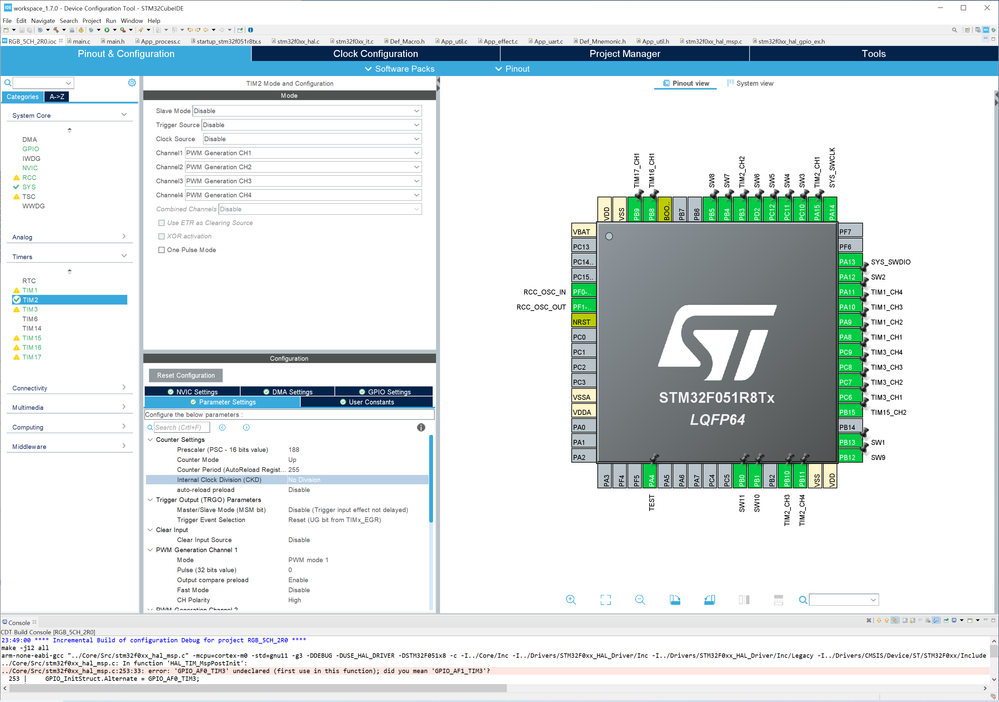Rotate the chip pinout counter-clockwise

click(709, 599)
